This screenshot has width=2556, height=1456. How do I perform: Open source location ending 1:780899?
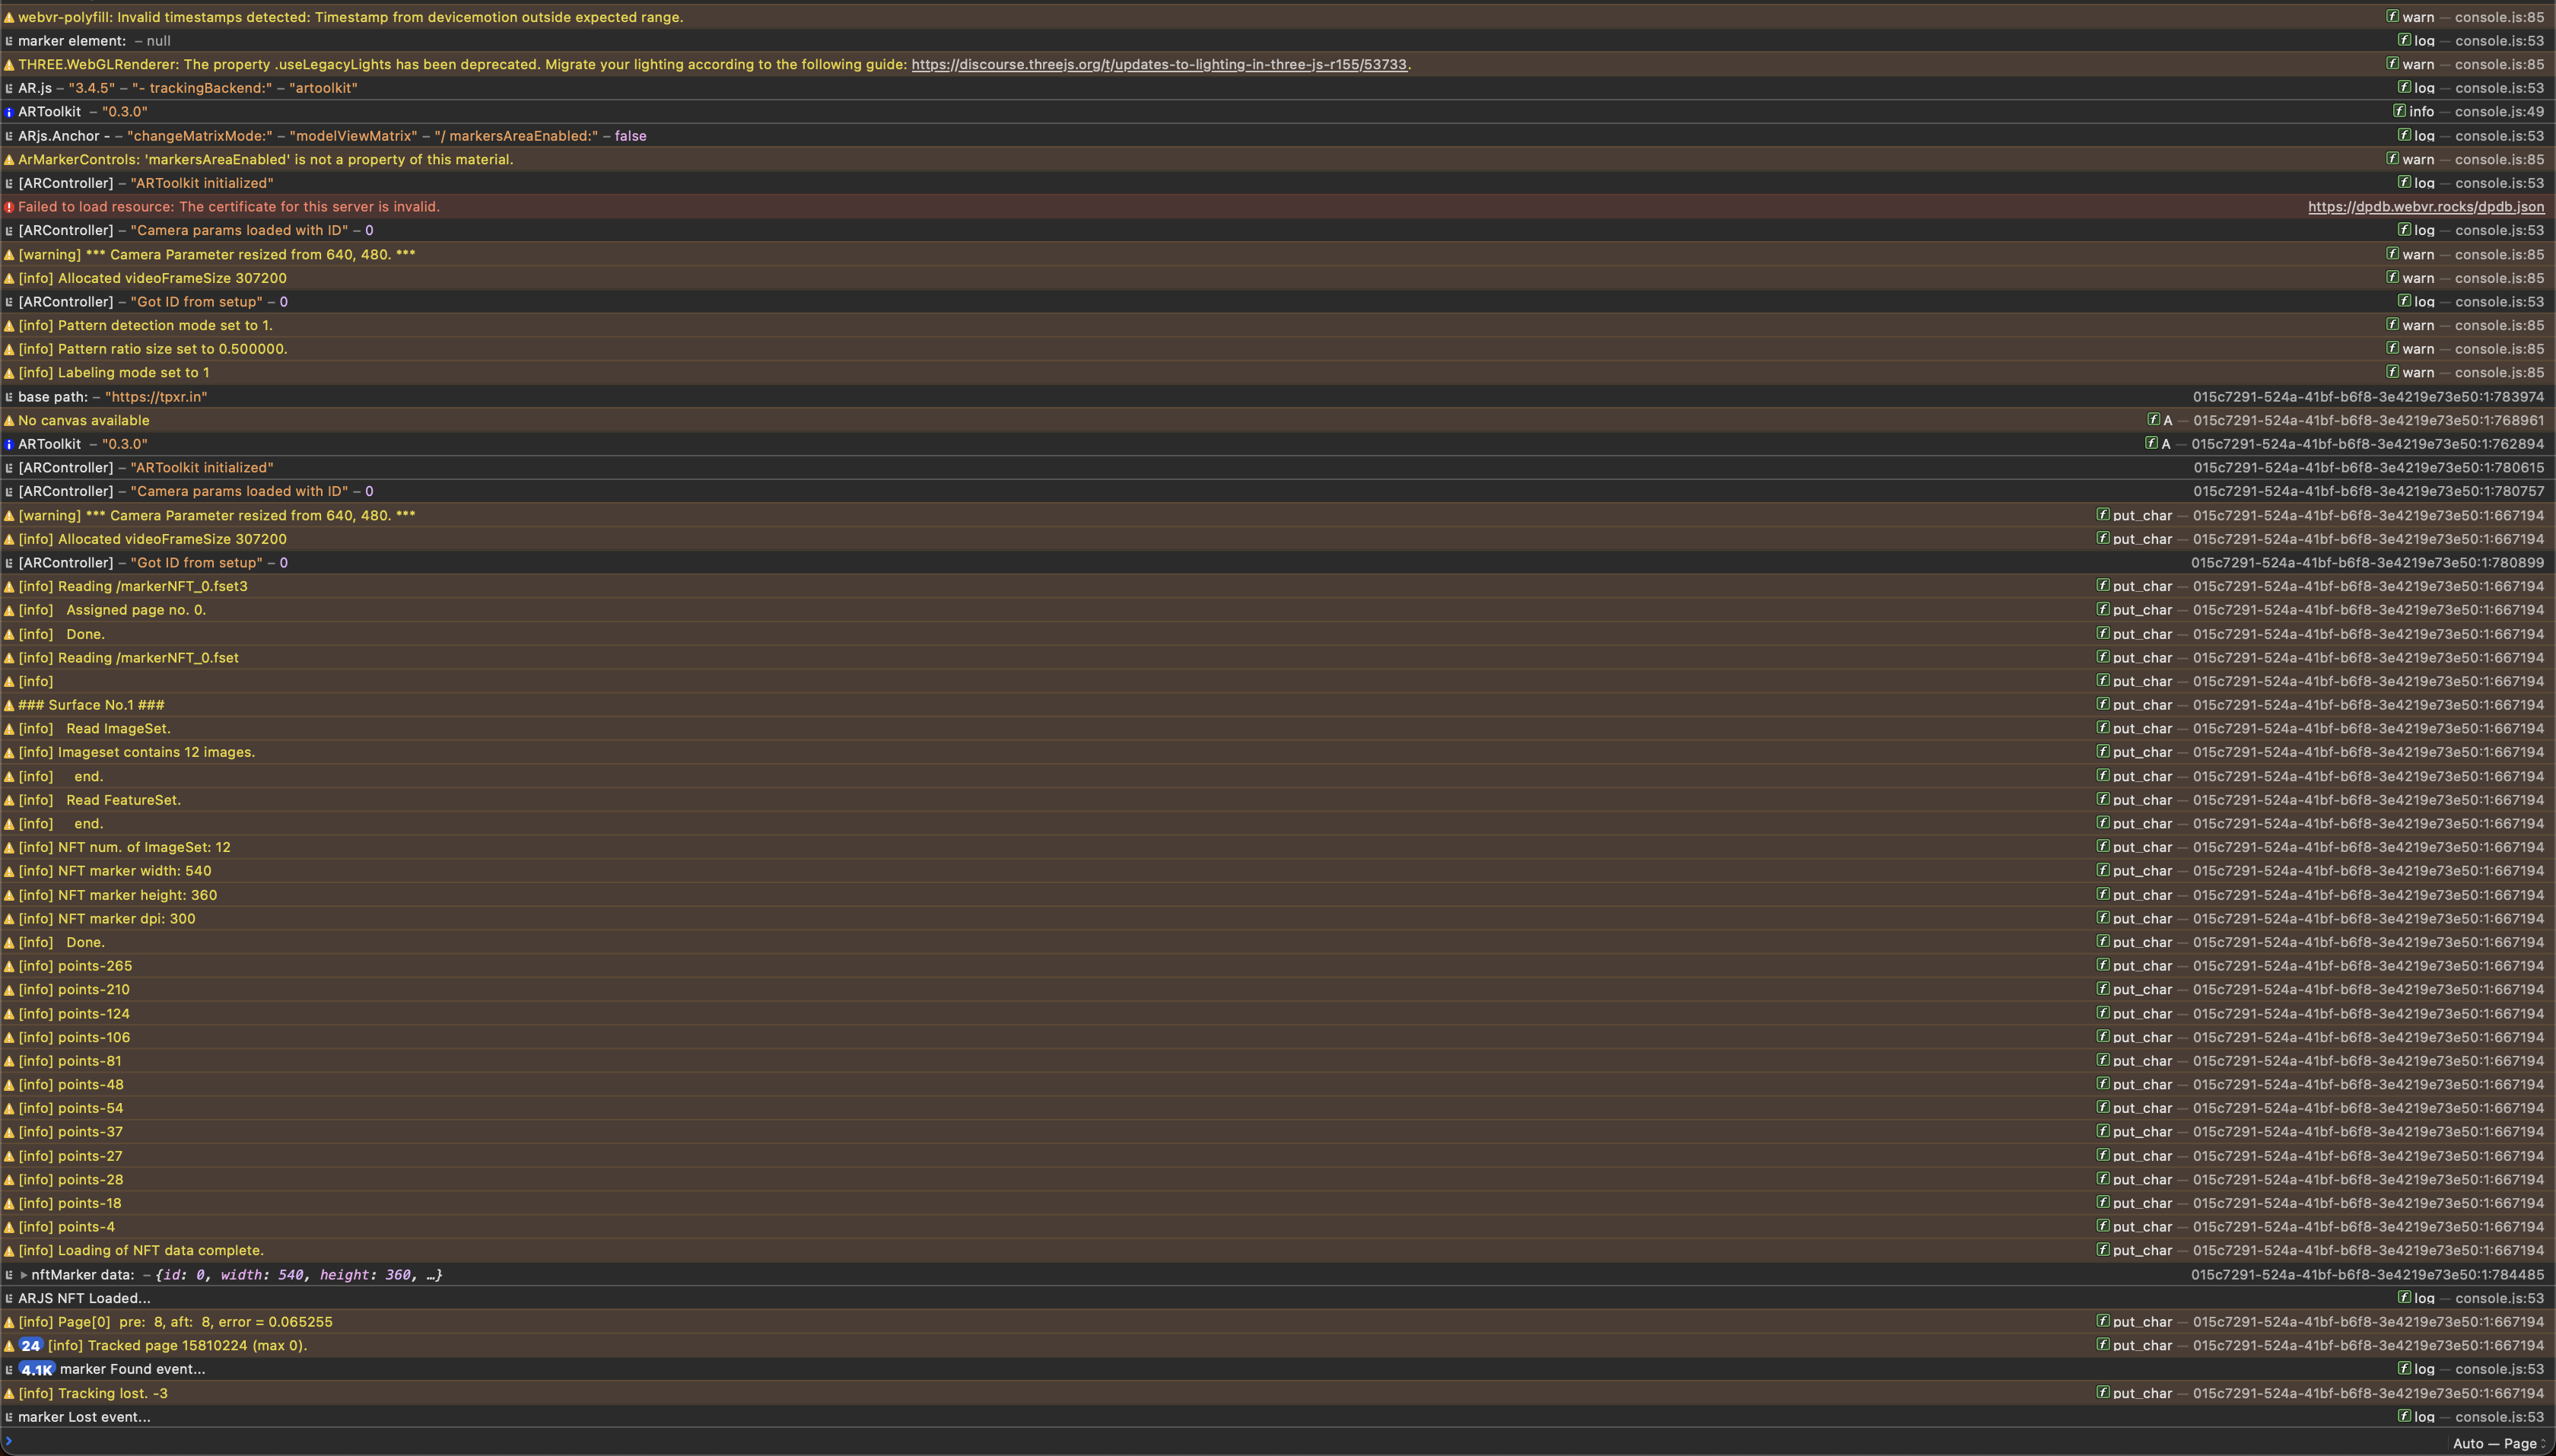(2367, 563)
